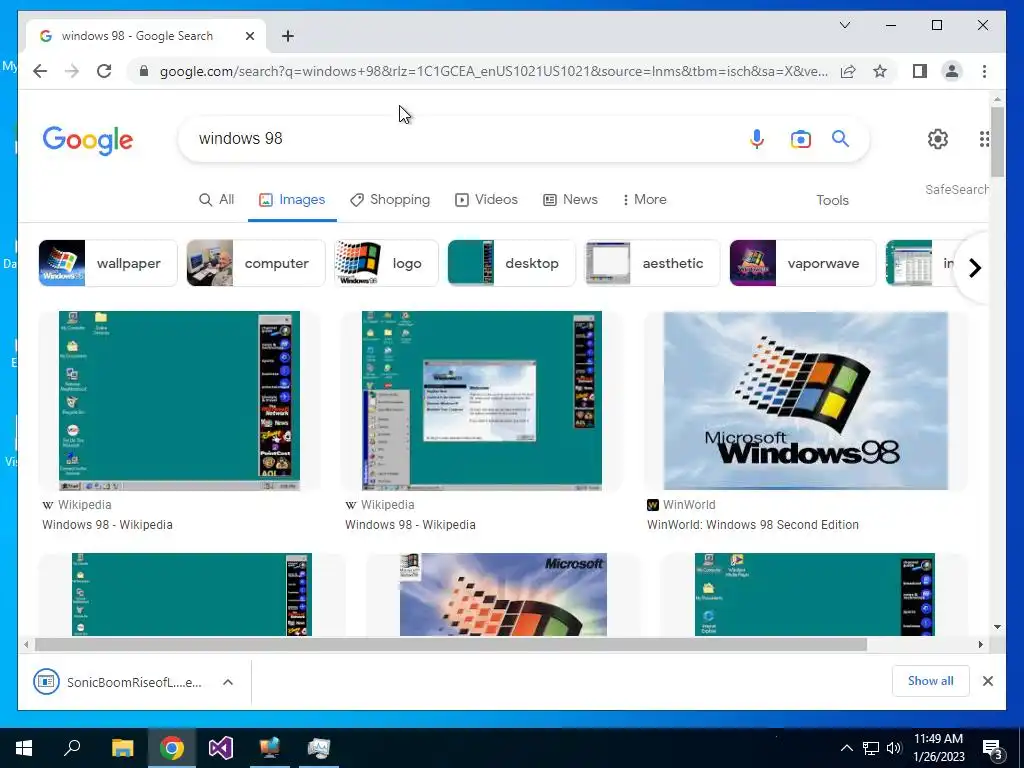Expand download item options chevron

[x=228, y=682]
